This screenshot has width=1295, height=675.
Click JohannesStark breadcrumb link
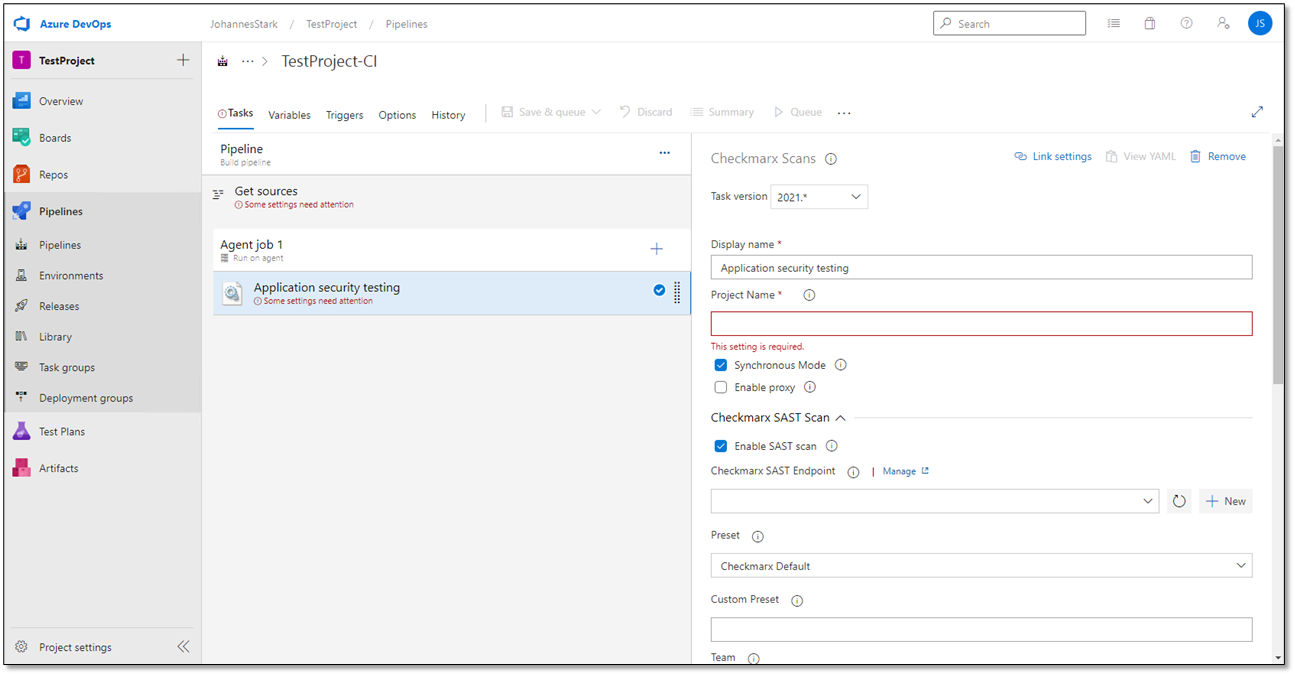(245, 24)
